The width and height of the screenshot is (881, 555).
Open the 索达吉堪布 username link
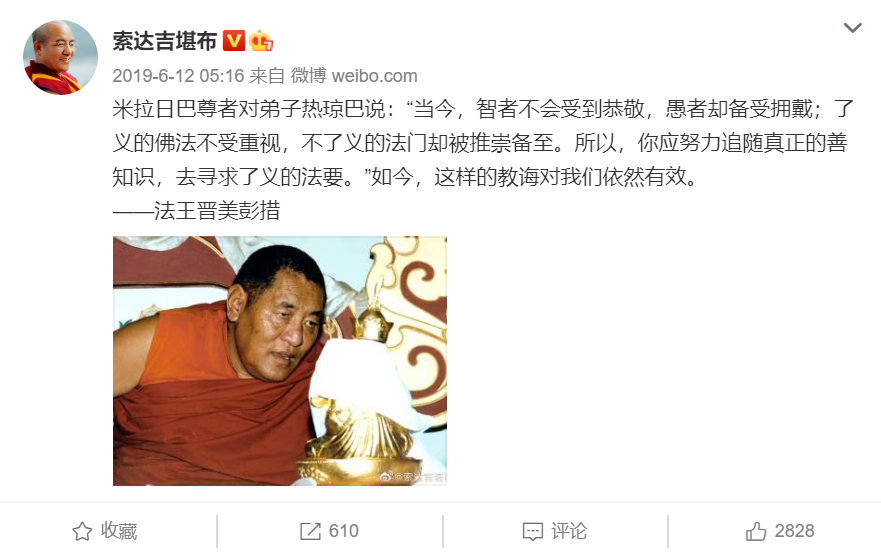pyautogui.click(x=164, y=41)
